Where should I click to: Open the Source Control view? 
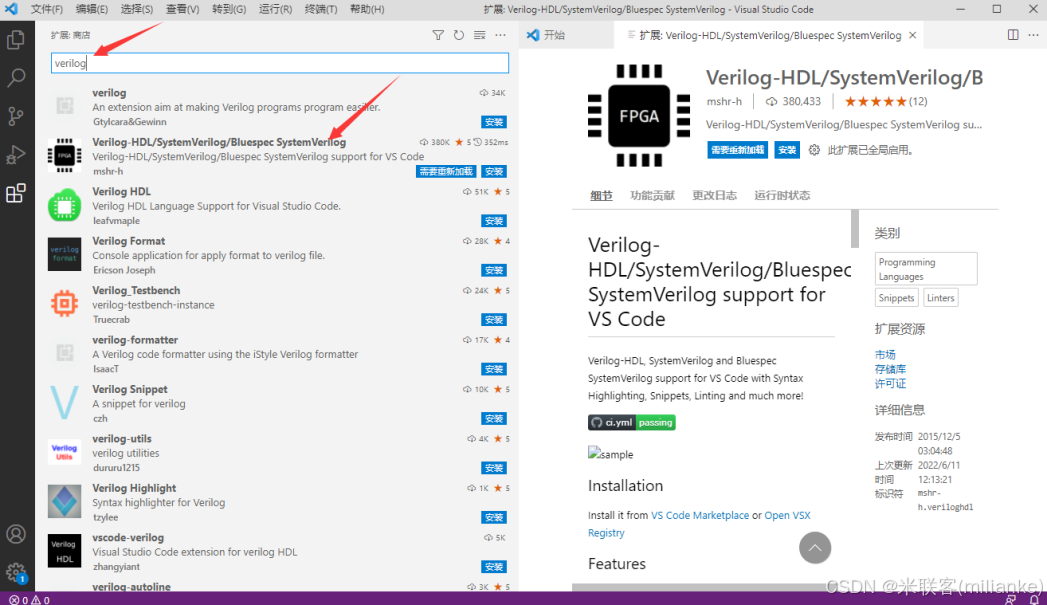pos(15,116)
